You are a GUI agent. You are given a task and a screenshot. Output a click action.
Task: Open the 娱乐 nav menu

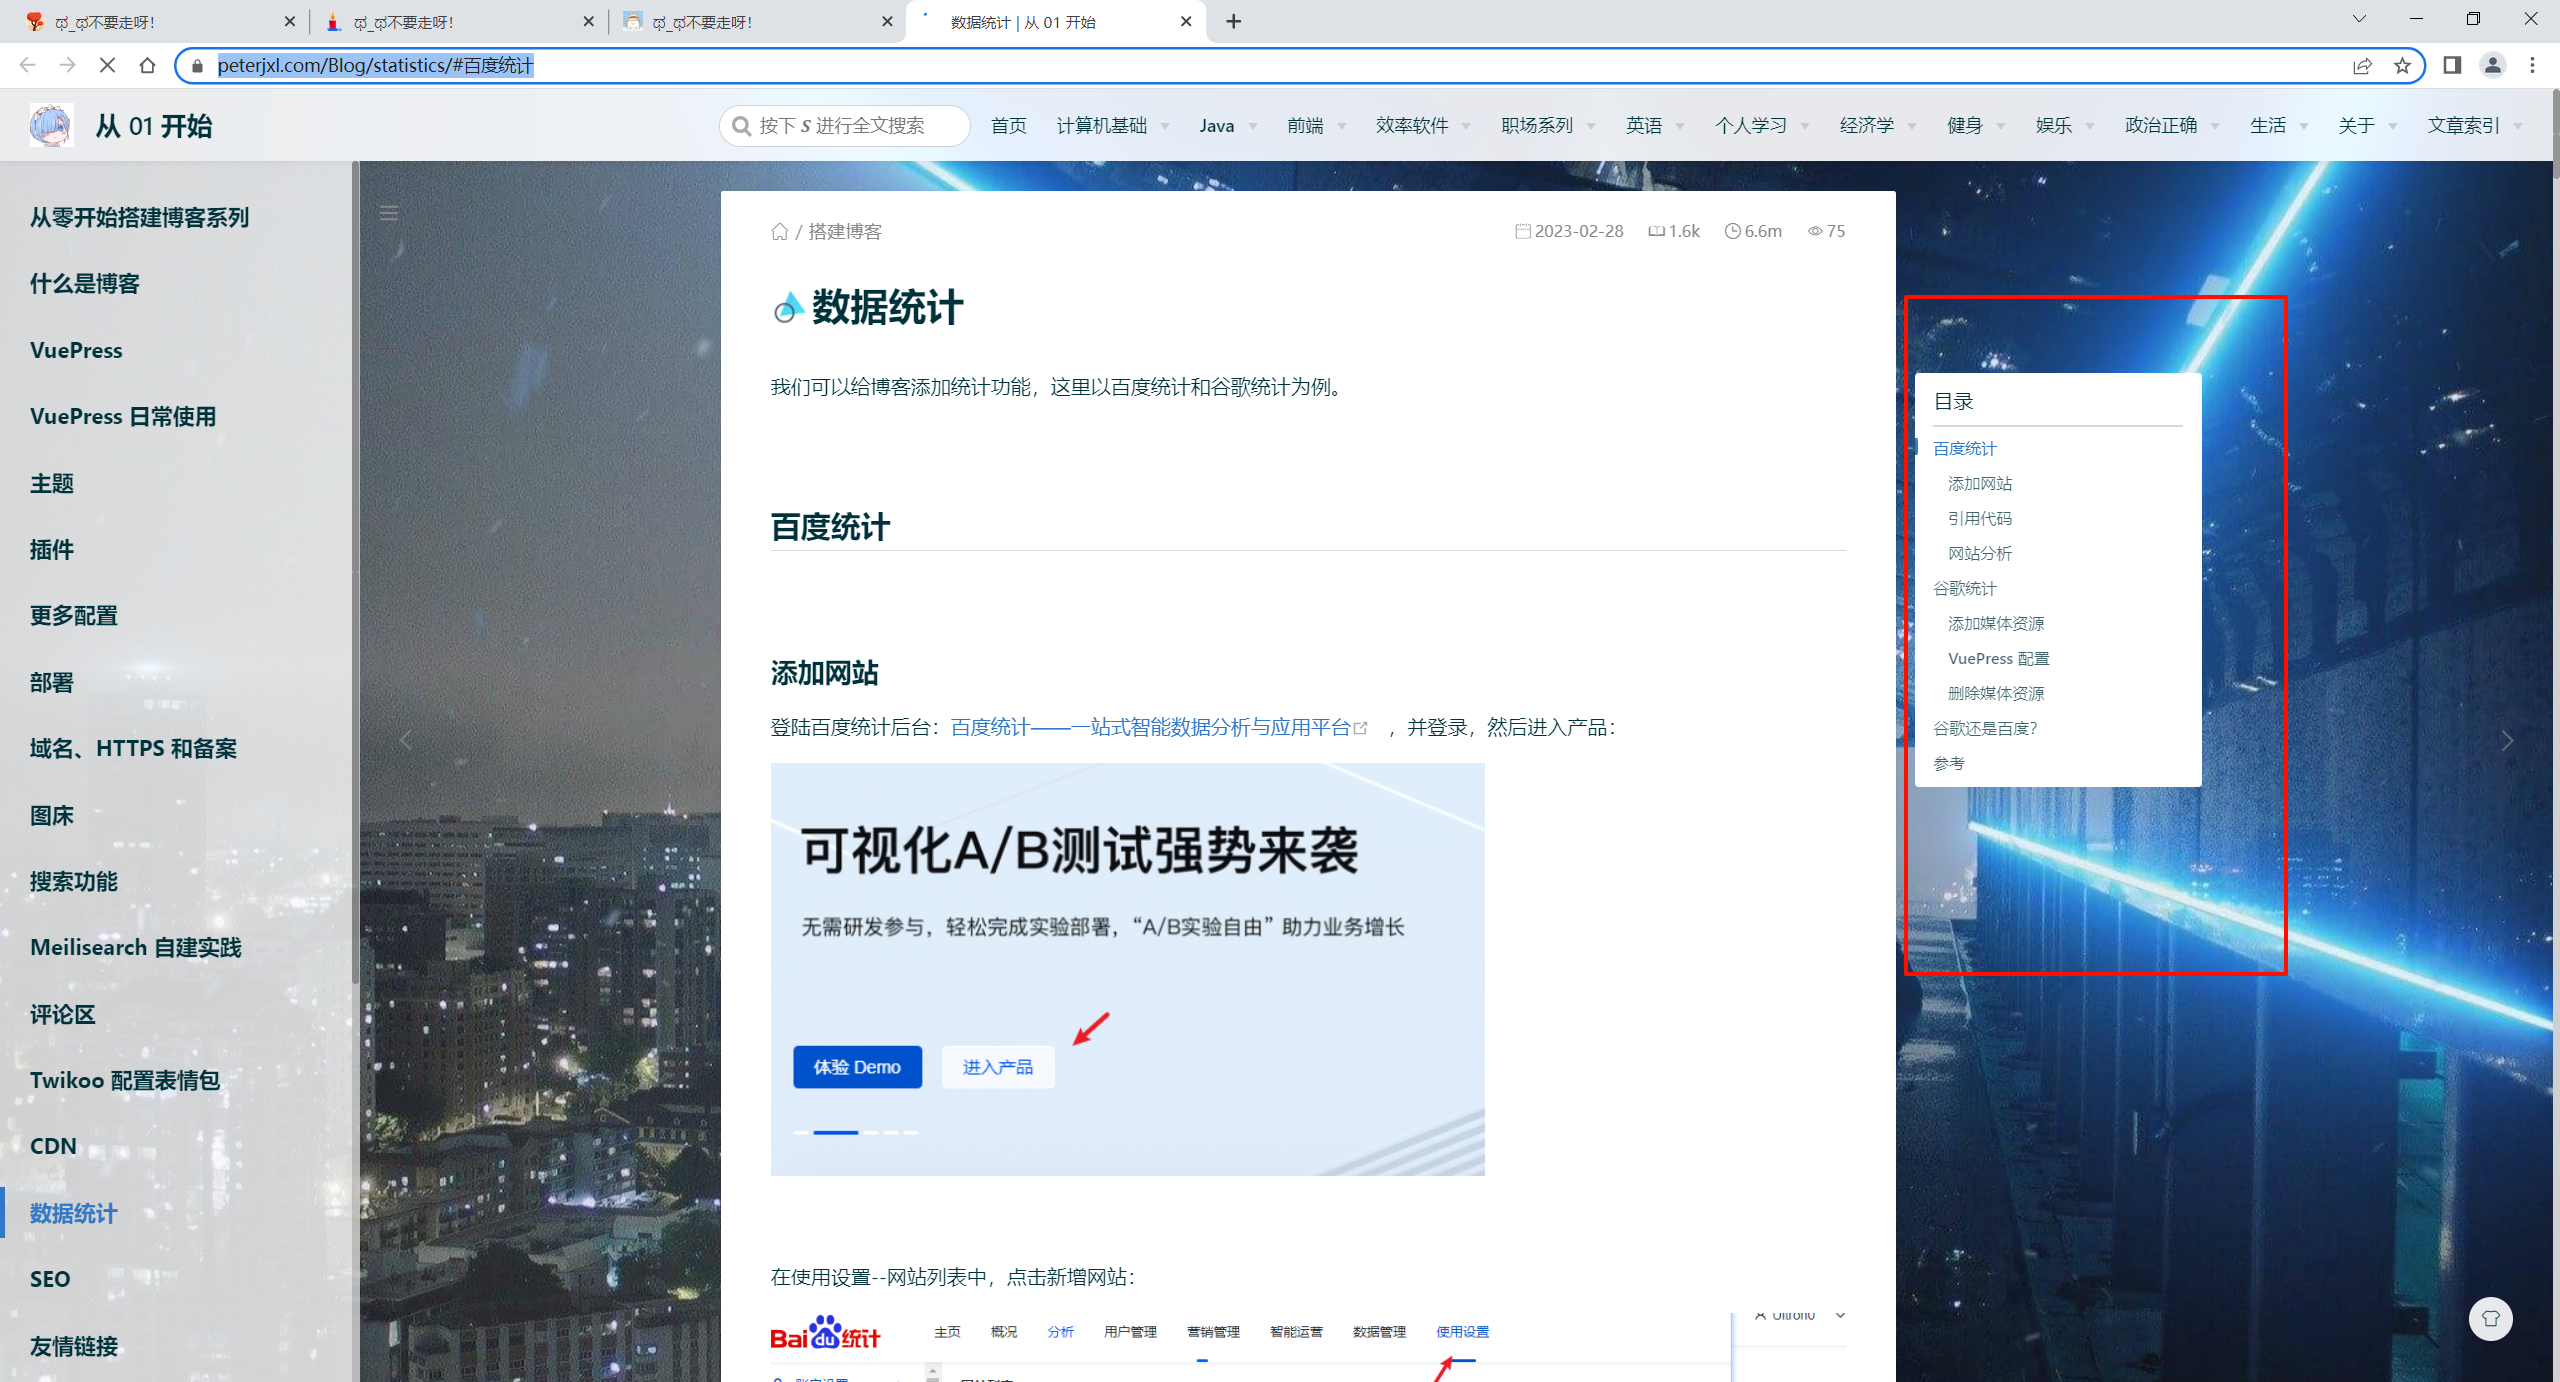click(2065, 126)
